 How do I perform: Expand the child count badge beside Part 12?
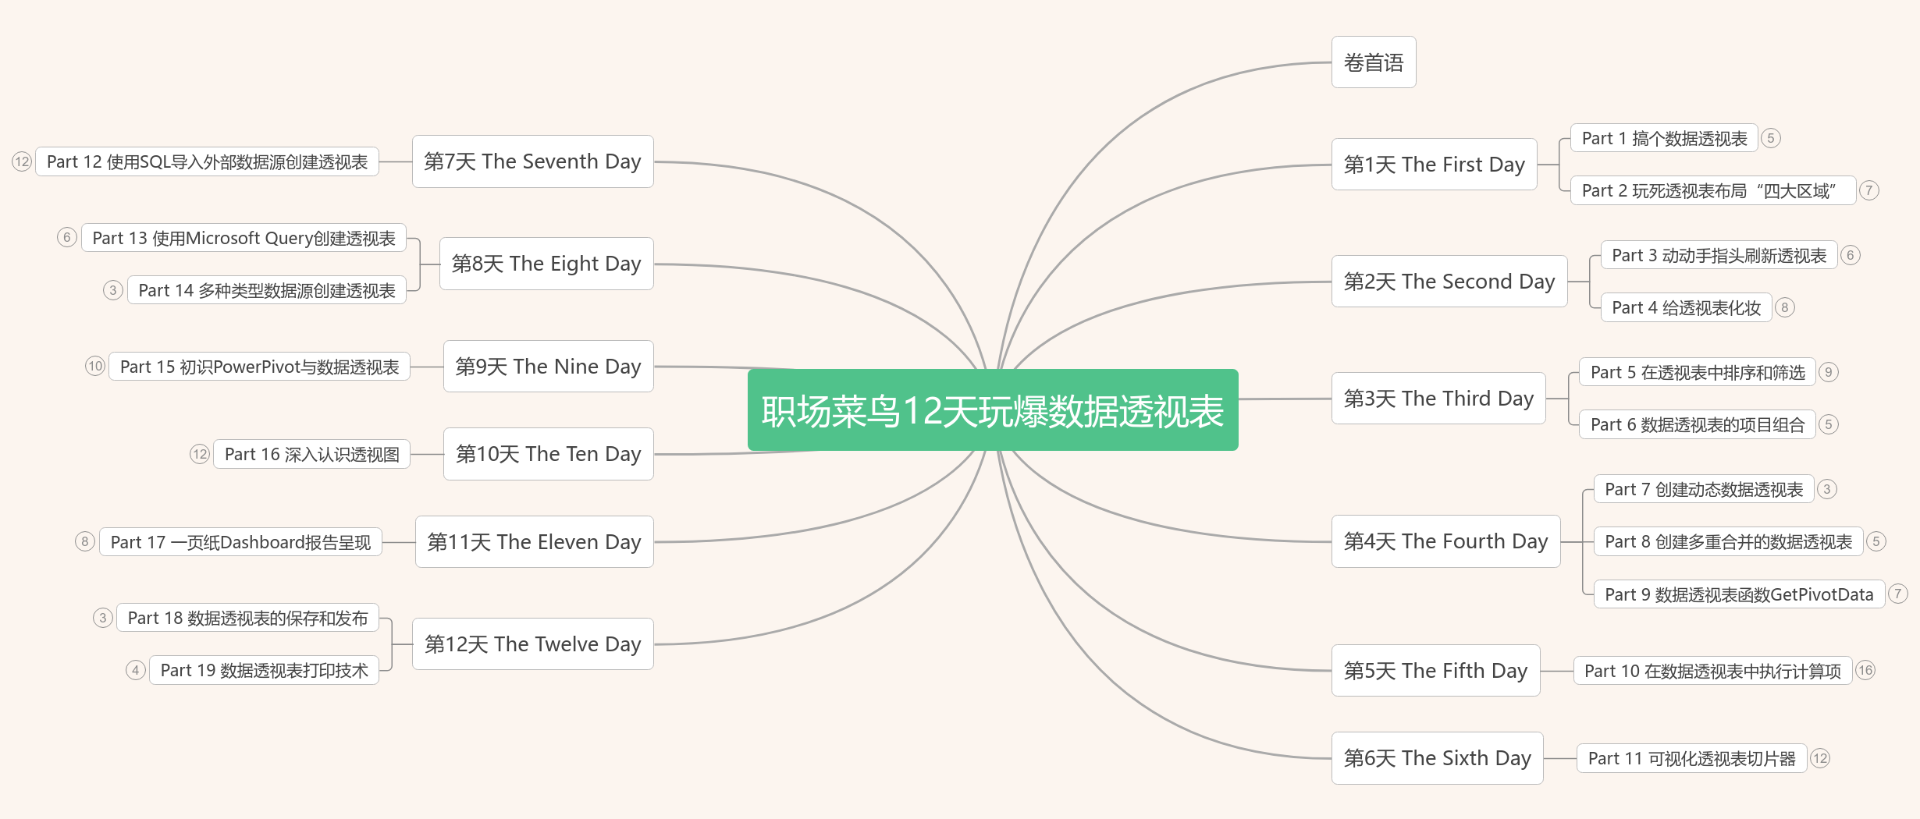[x=22, y=162]
